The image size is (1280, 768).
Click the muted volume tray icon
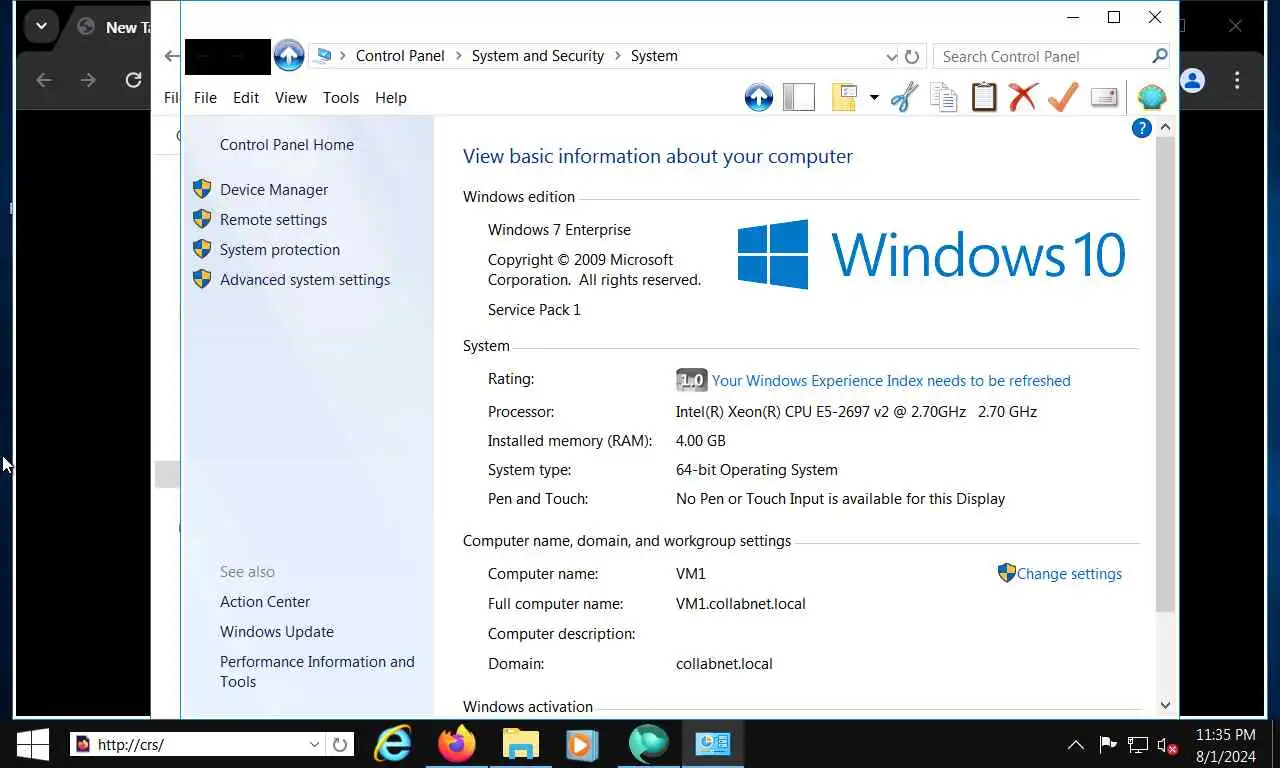tap(1167, 744)
